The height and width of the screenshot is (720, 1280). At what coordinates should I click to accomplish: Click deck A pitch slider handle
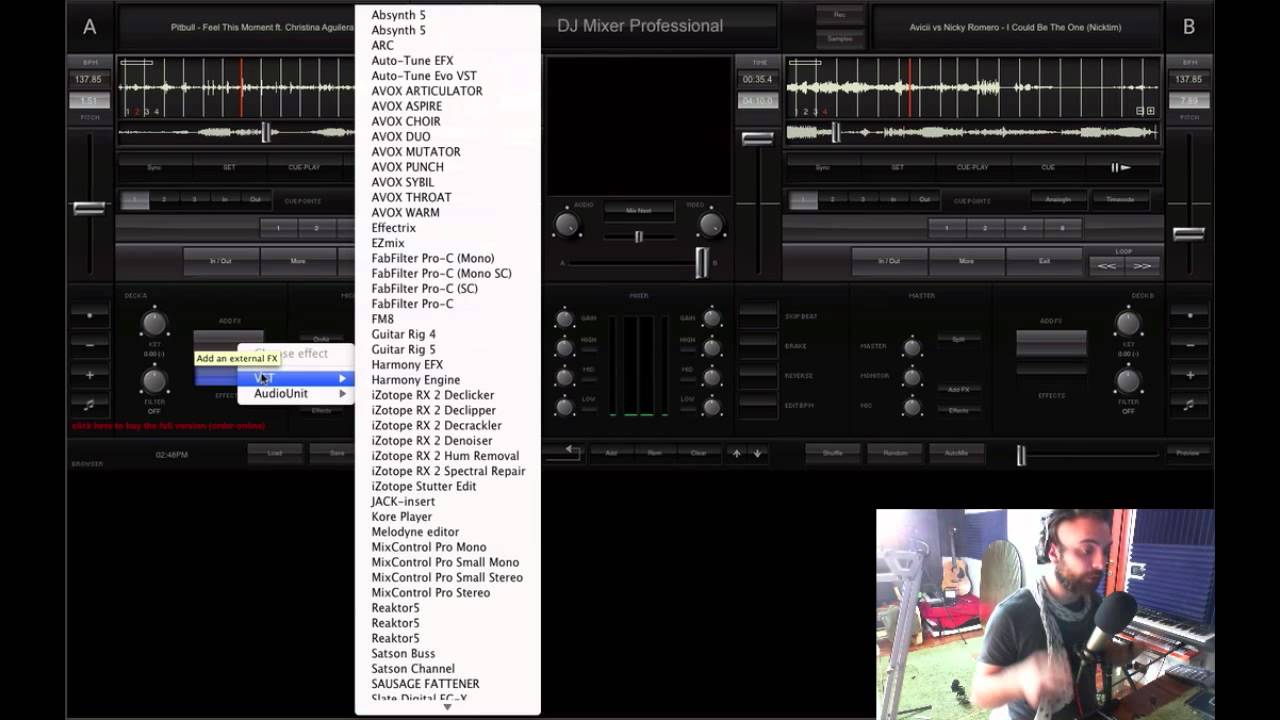click(89, 208)
